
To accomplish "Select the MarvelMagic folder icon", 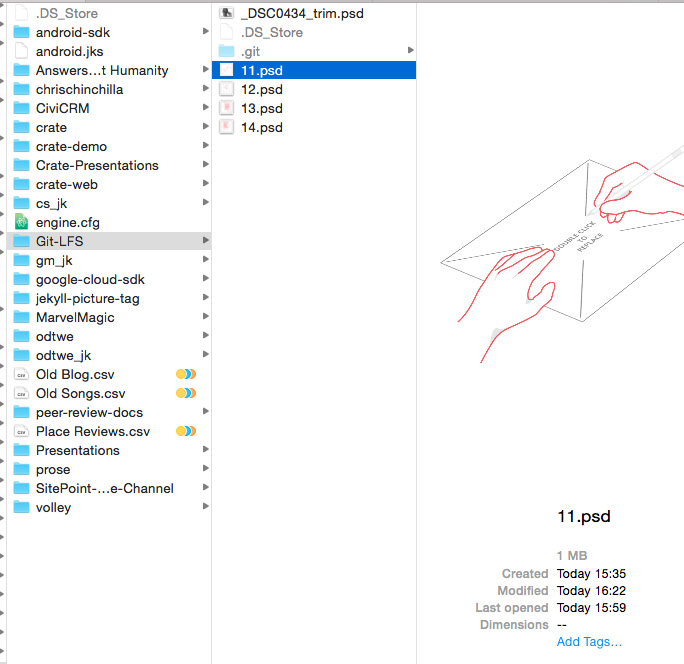I will [21, 317].
